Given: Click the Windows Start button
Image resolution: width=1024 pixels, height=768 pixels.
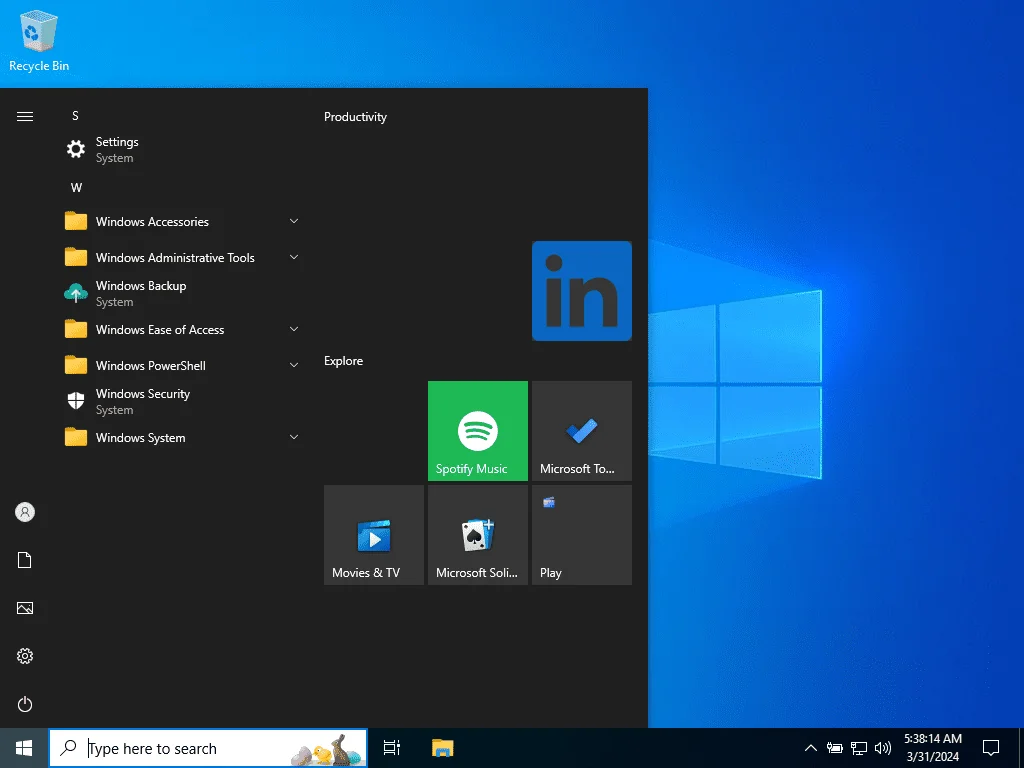Looking at the screenshot, I should point(24,748).
